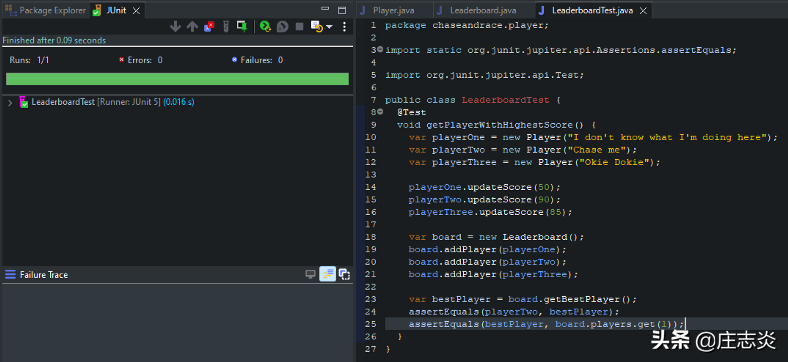Go to previous failed test arrow
This screenshot has height=362, width=788.
tap(192, 27)
